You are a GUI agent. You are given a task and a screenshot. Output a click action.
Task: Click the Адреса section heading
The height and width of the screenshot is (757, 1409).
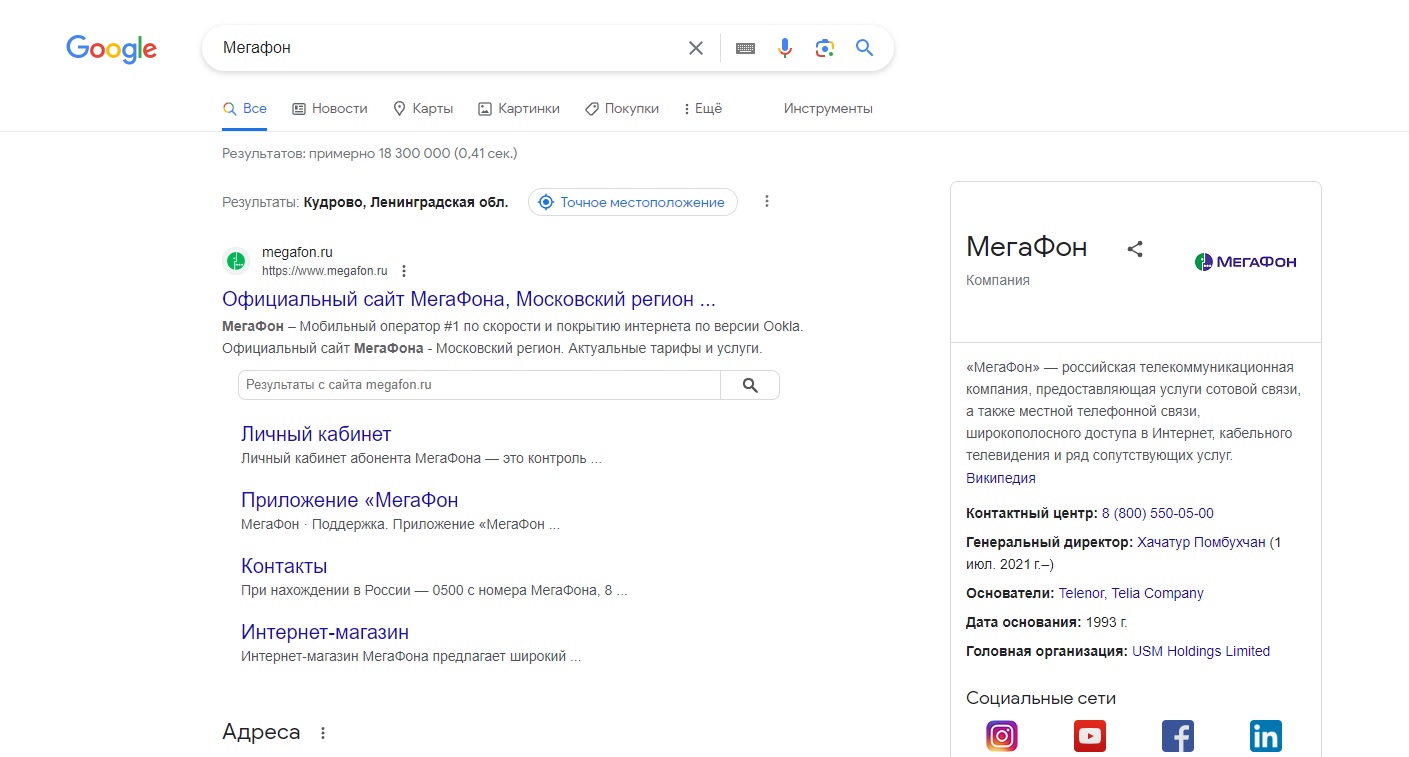[x=261, y=732]
